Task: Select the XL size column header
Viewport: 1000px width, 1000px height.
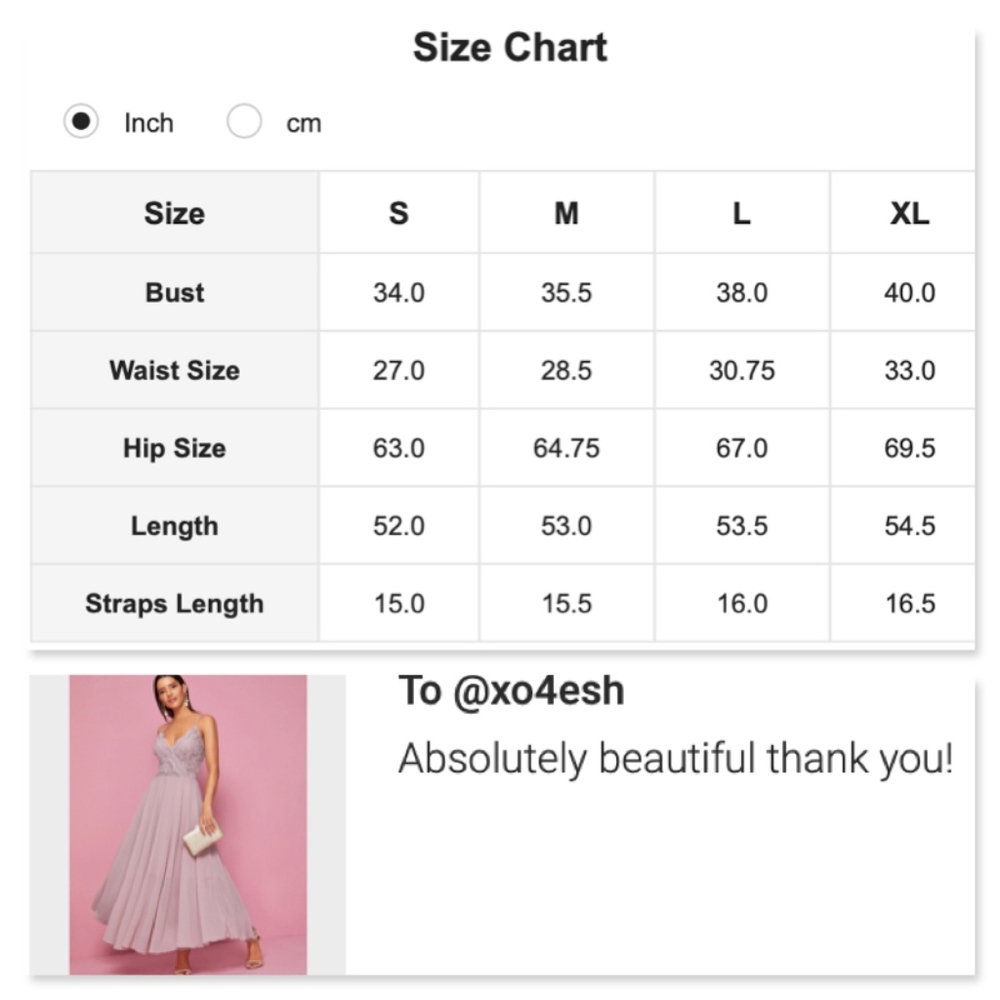Action: (x=909, y=213)
